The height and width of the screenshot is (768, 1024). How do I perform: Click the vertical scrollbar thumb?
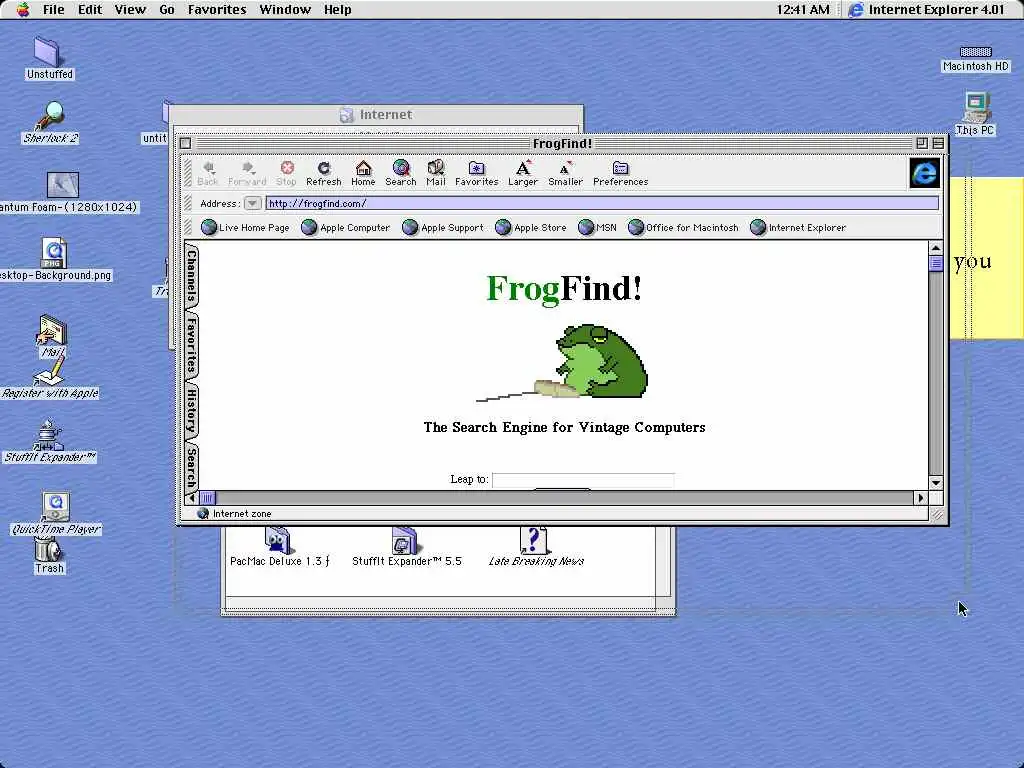[936, 263]
